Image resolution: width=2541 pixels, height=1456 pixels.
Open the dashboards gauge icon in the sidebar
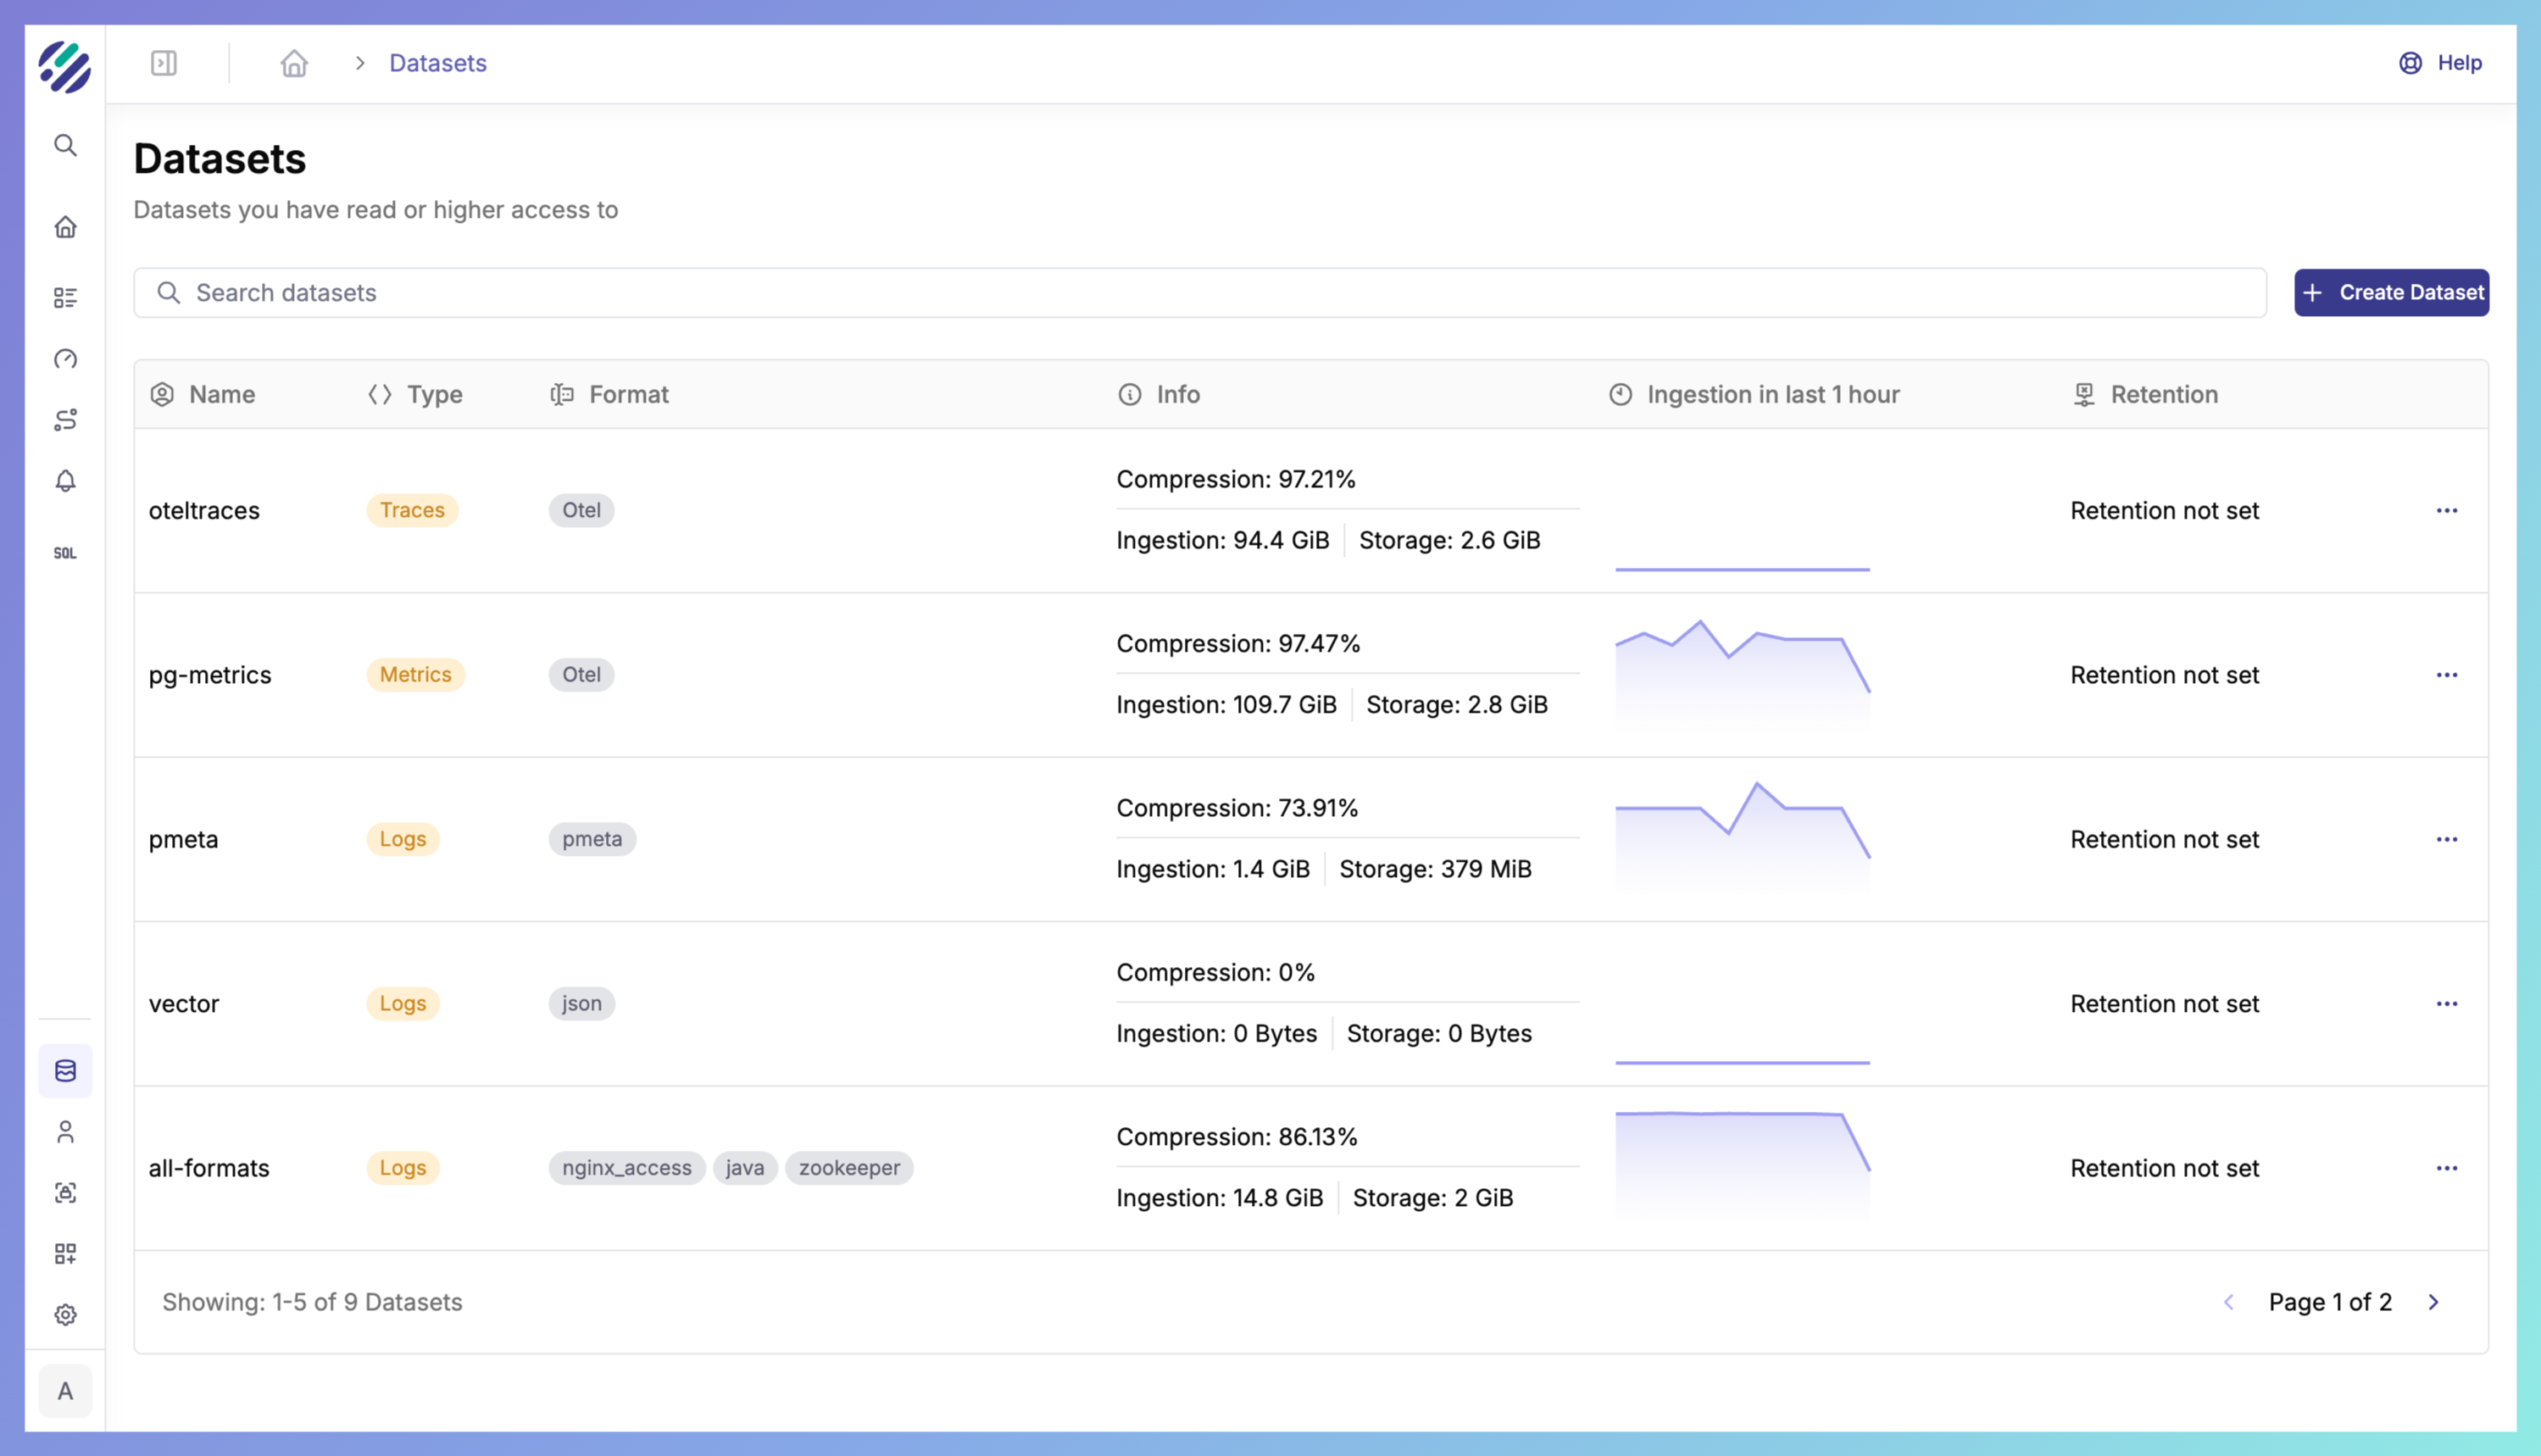point(65,359)
